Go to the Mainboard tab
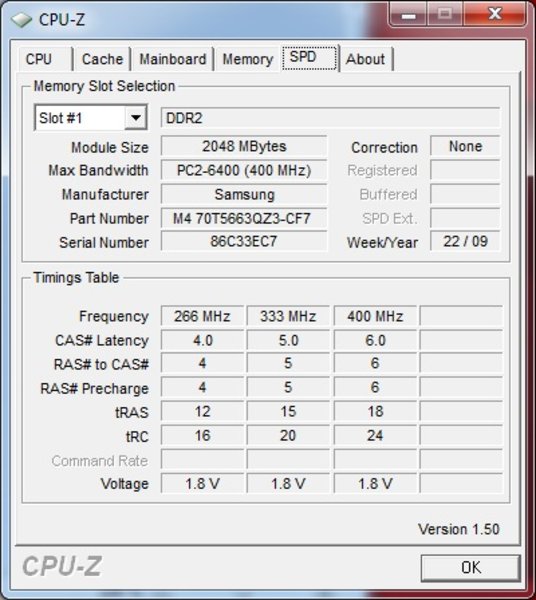The image size is (536, 600). tap(173, 59)
